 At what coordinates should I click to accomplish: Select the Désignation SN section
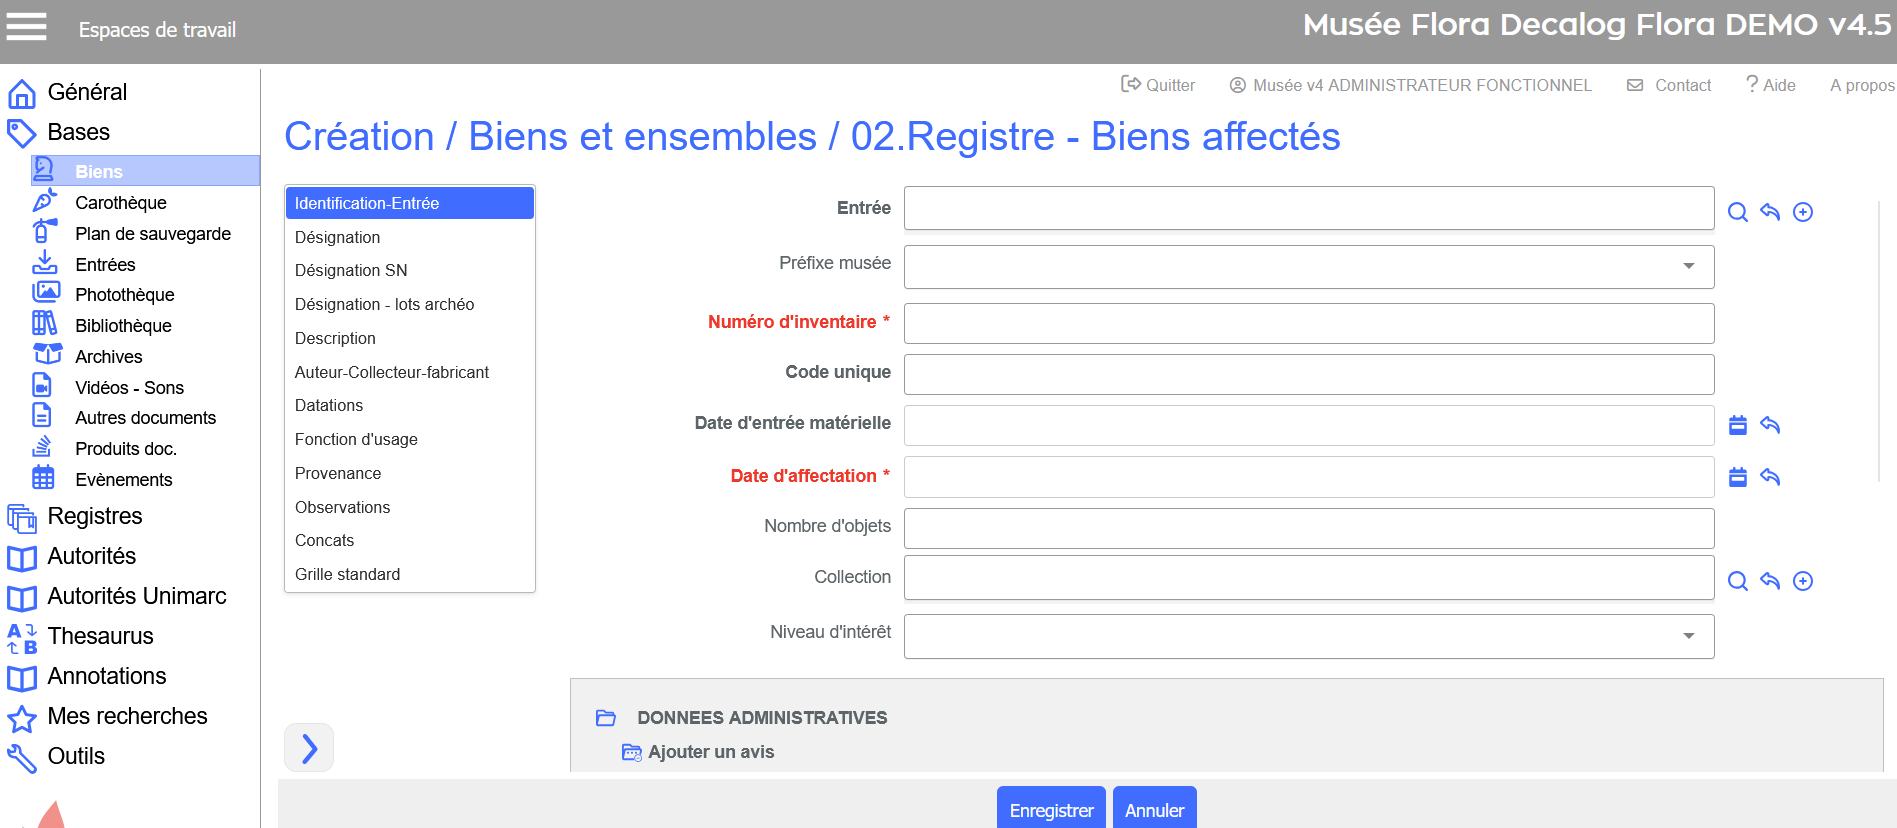[351, 270]
